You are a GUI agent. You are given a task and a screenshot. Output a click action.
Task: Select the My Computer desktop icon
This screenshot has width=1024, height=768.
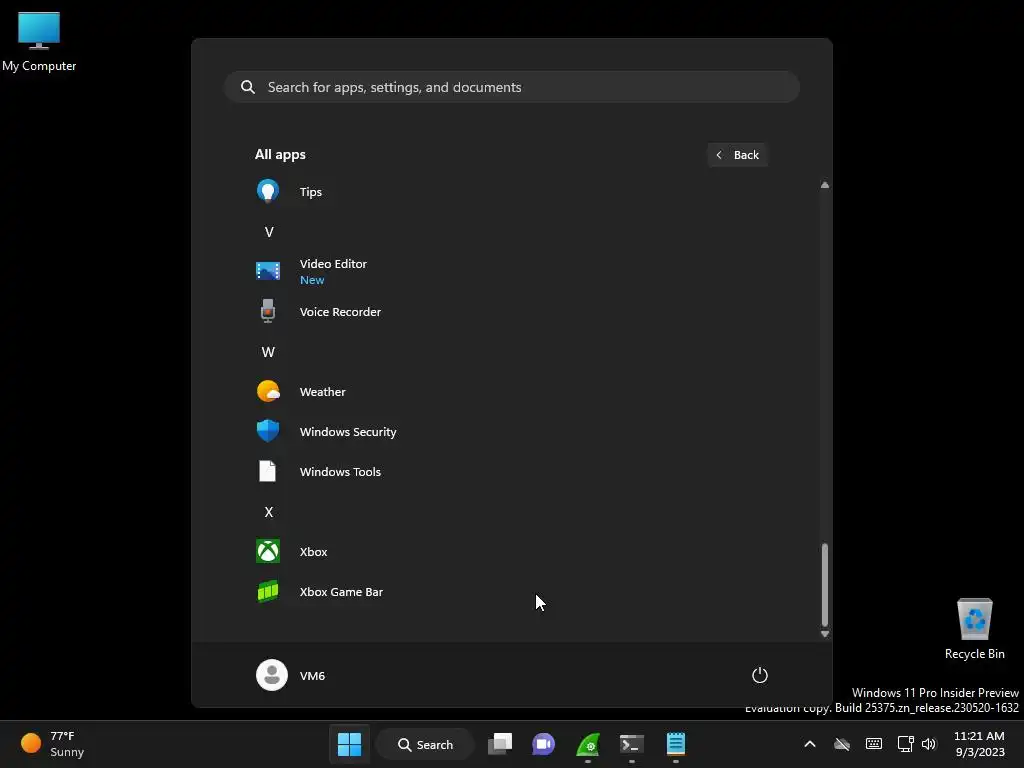39,41
